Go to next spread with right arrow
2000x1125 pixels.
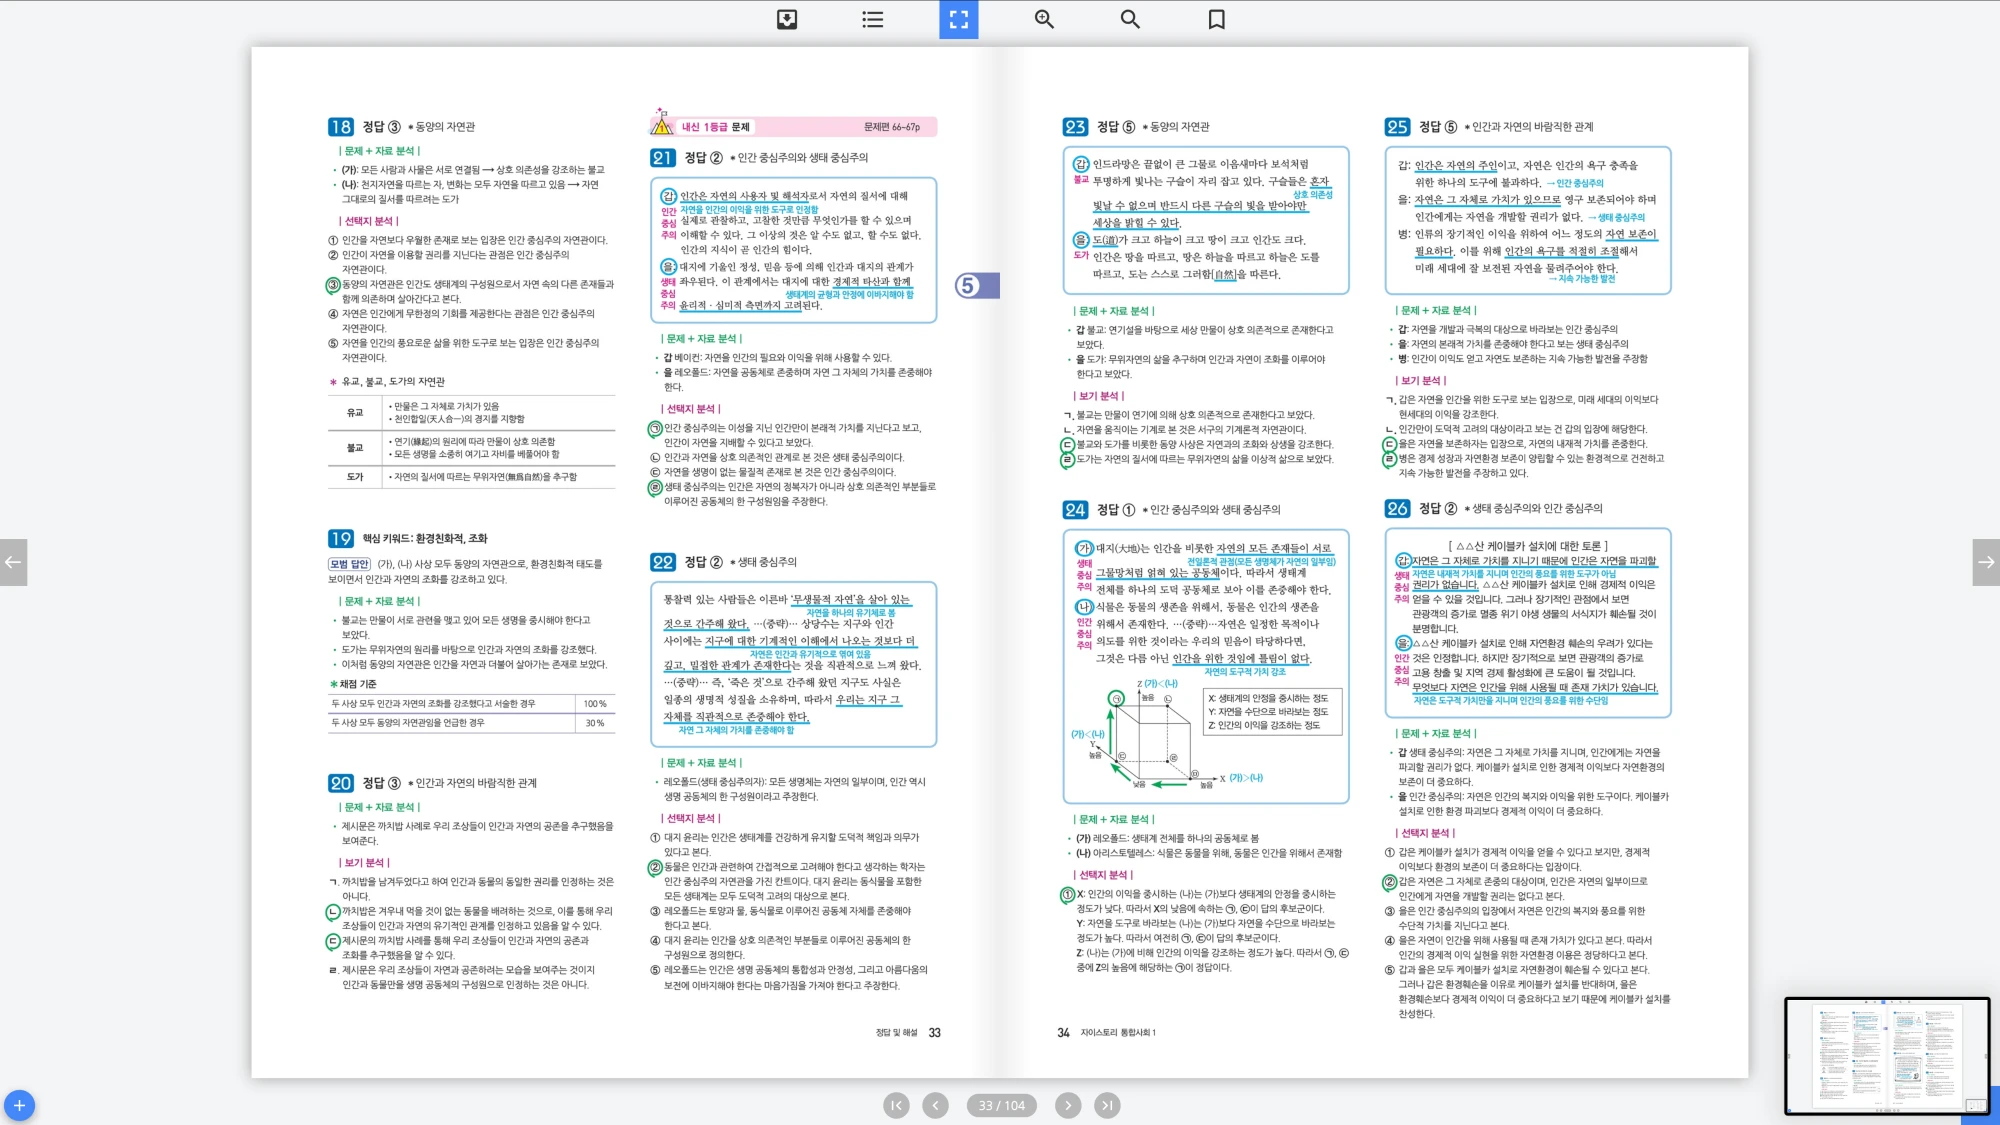(x=1986, y=562)
